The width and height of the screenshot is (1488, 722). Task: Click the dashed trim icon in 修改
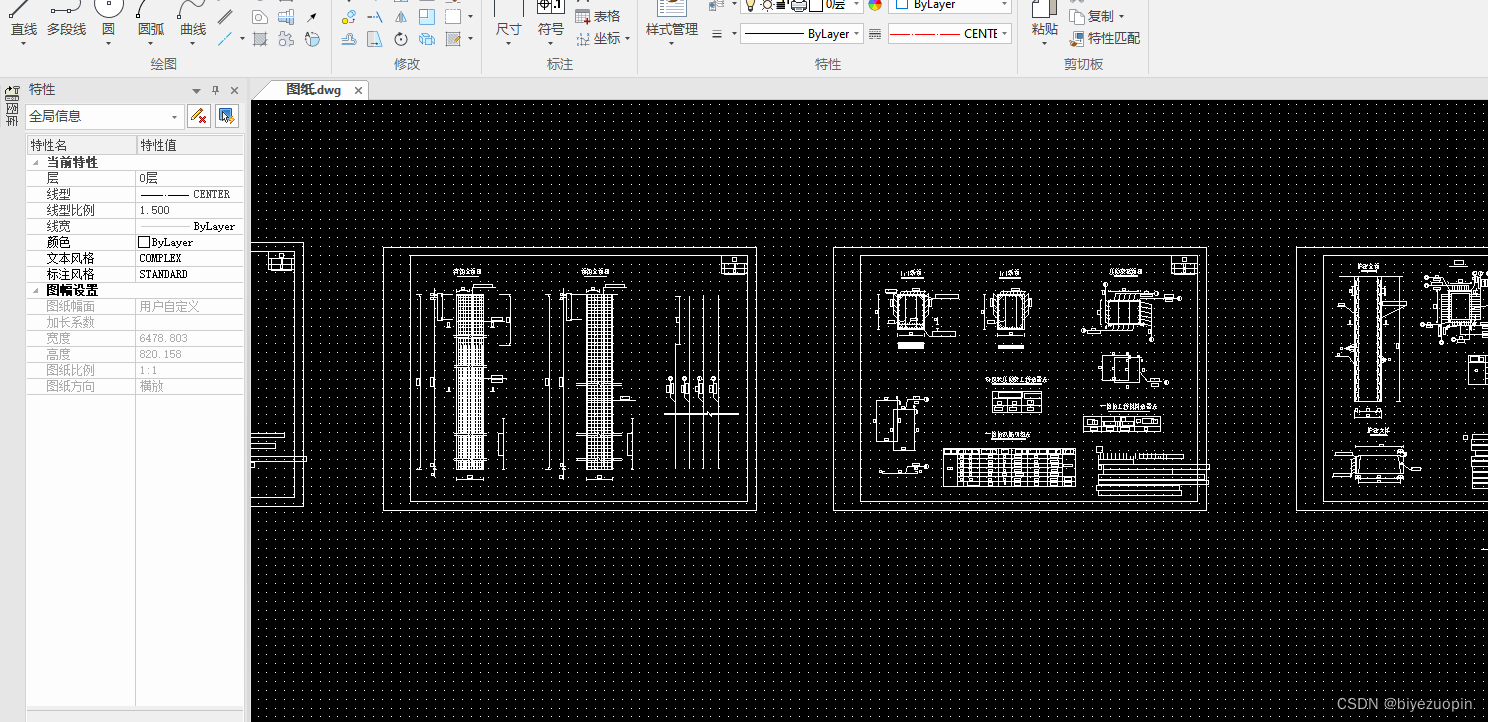click(x=375, y=17)
